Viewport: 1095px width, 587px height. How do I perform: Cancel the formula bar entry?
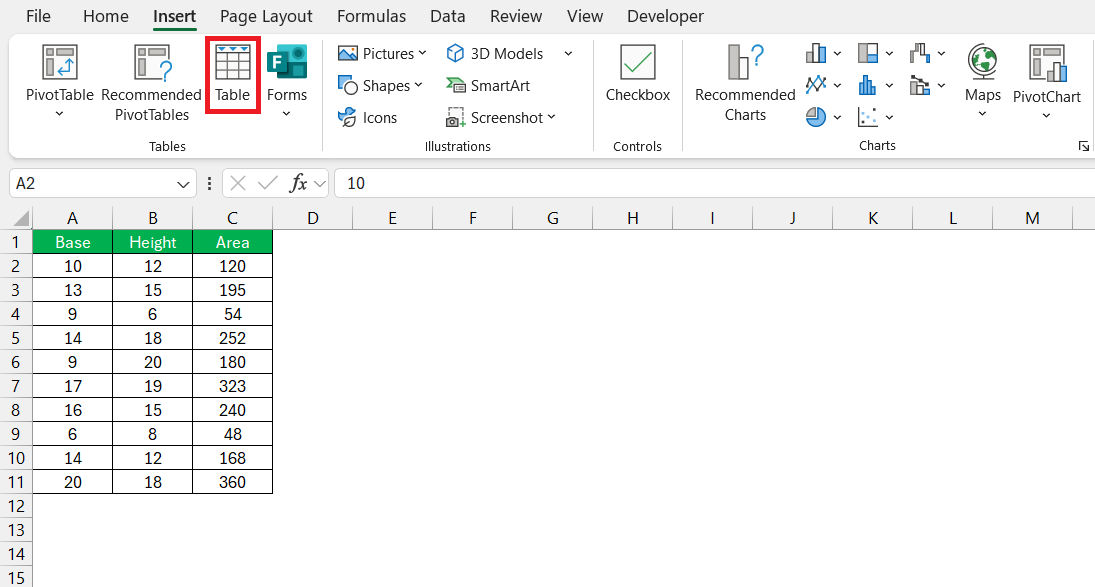point(237,184)
